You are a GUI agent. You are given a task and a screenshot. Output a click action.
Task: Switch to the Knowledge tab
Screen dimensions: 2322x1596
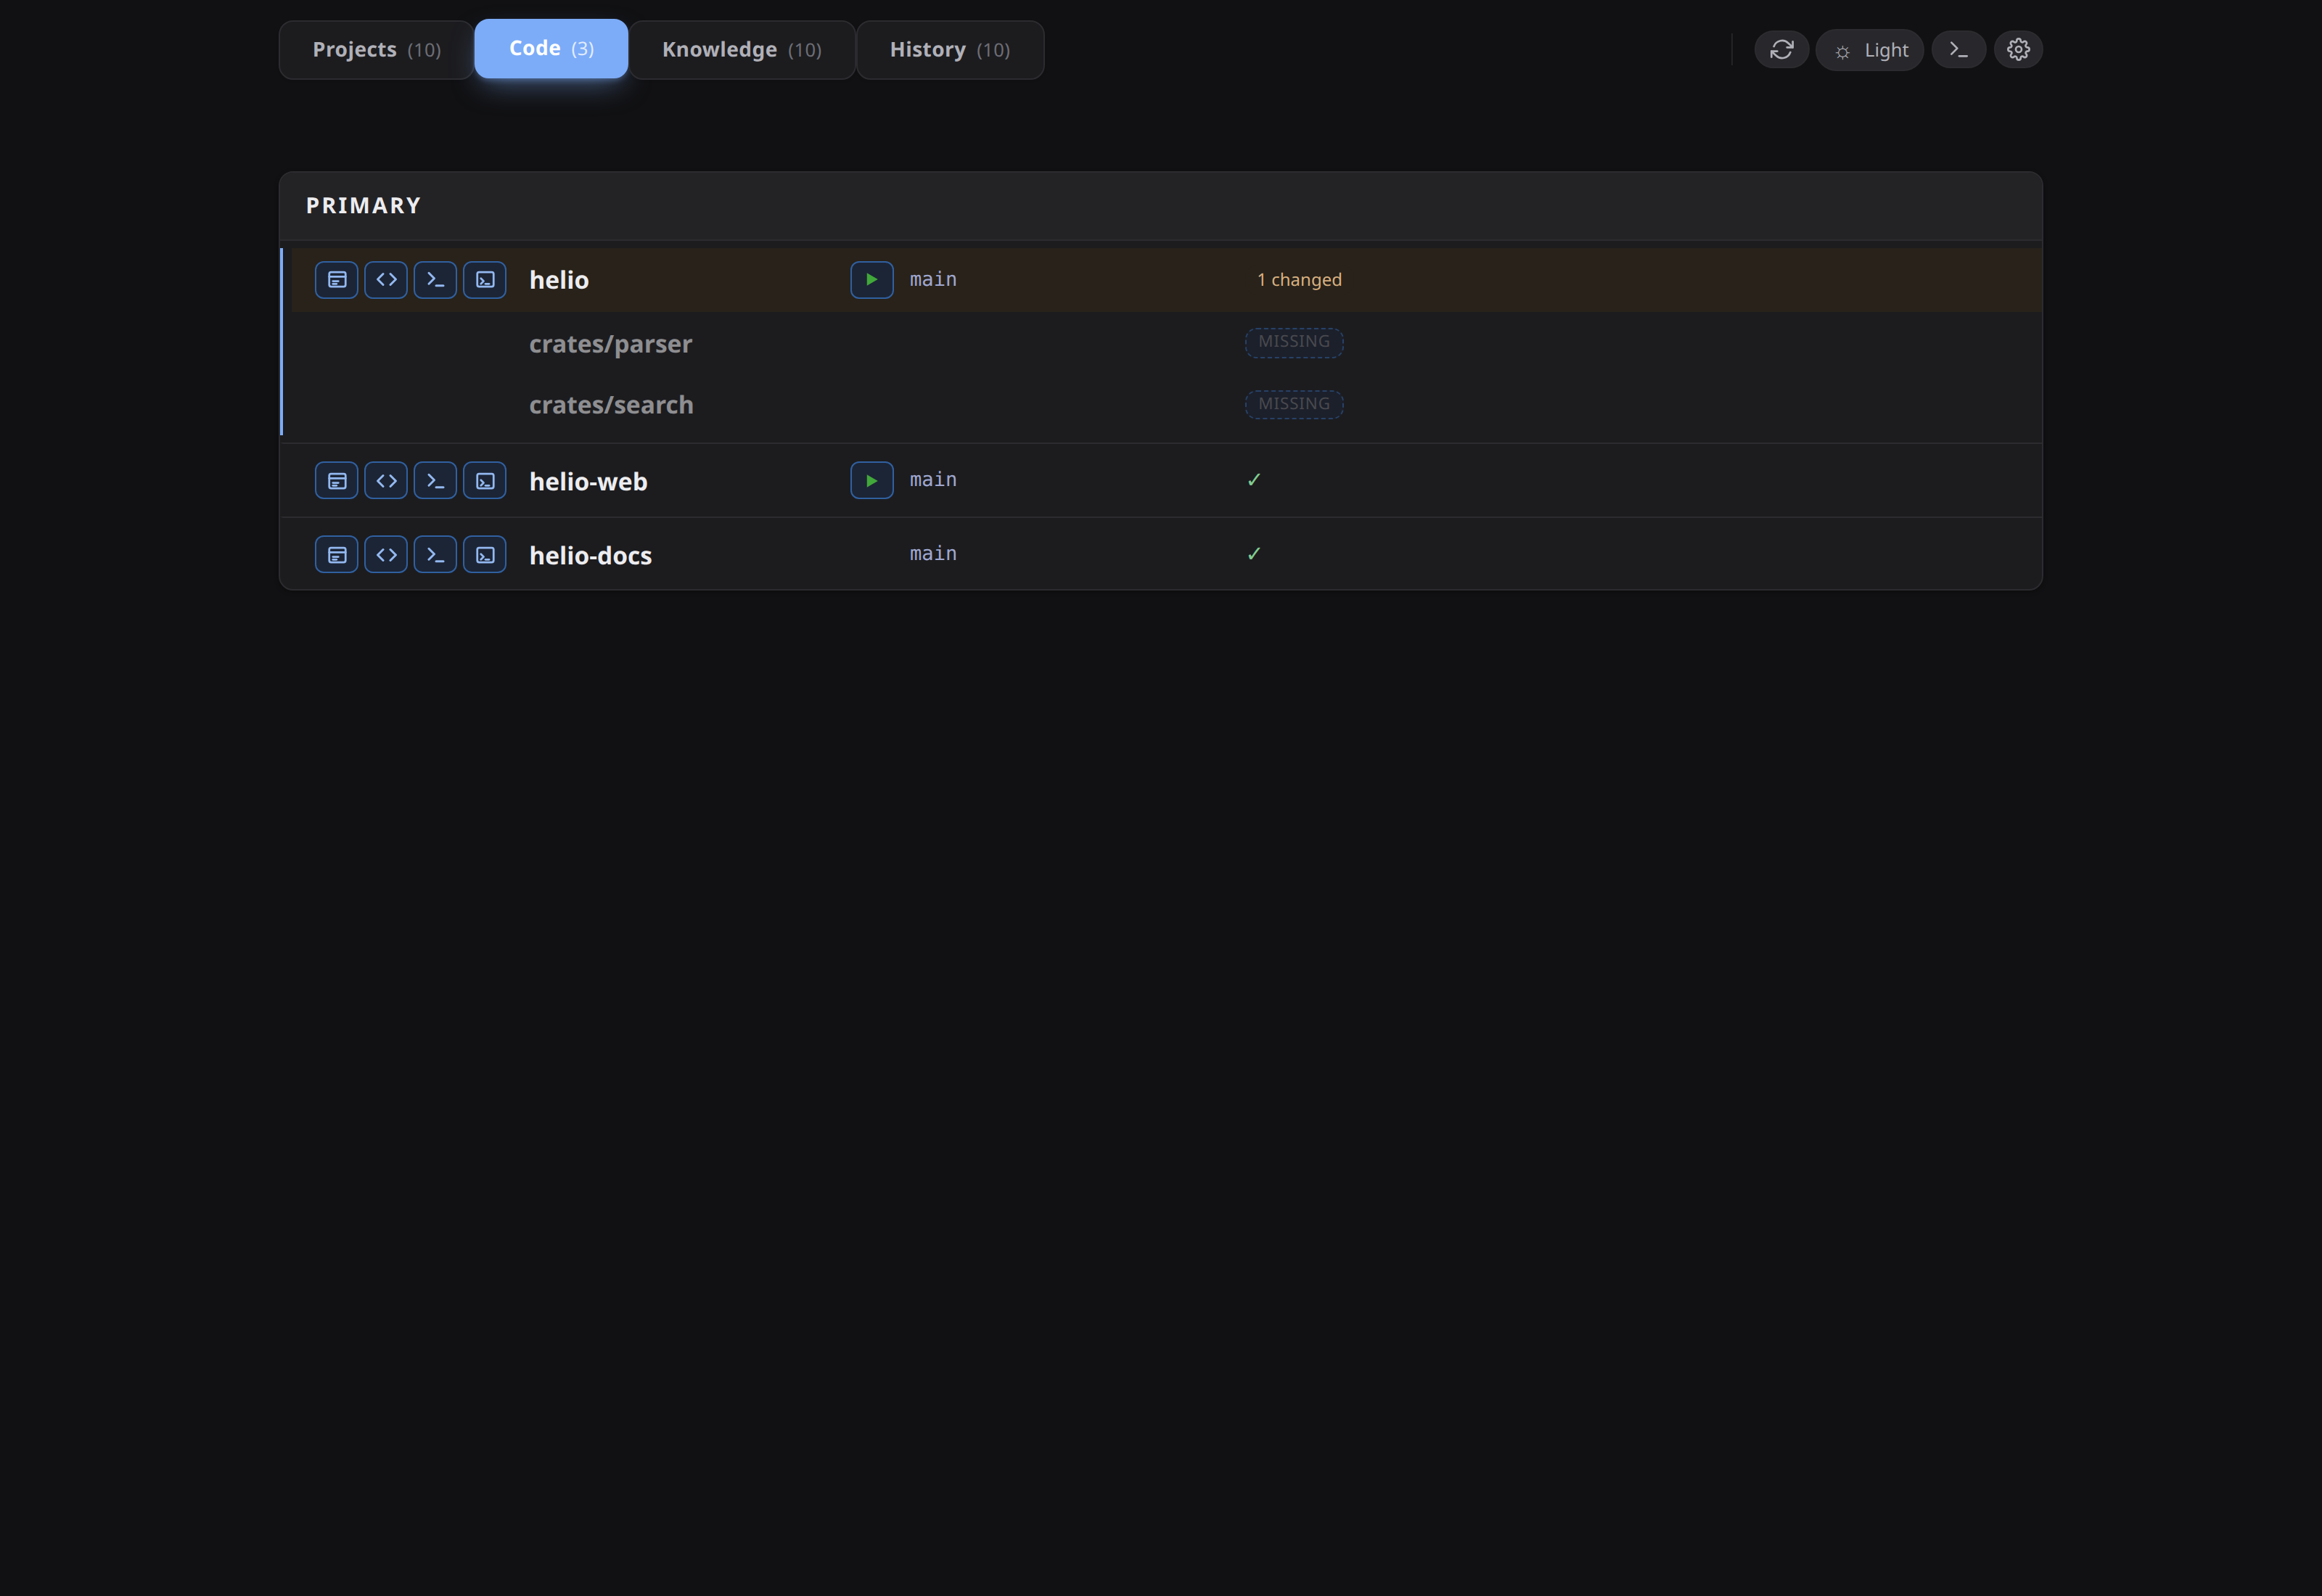(x=741, y=49)
